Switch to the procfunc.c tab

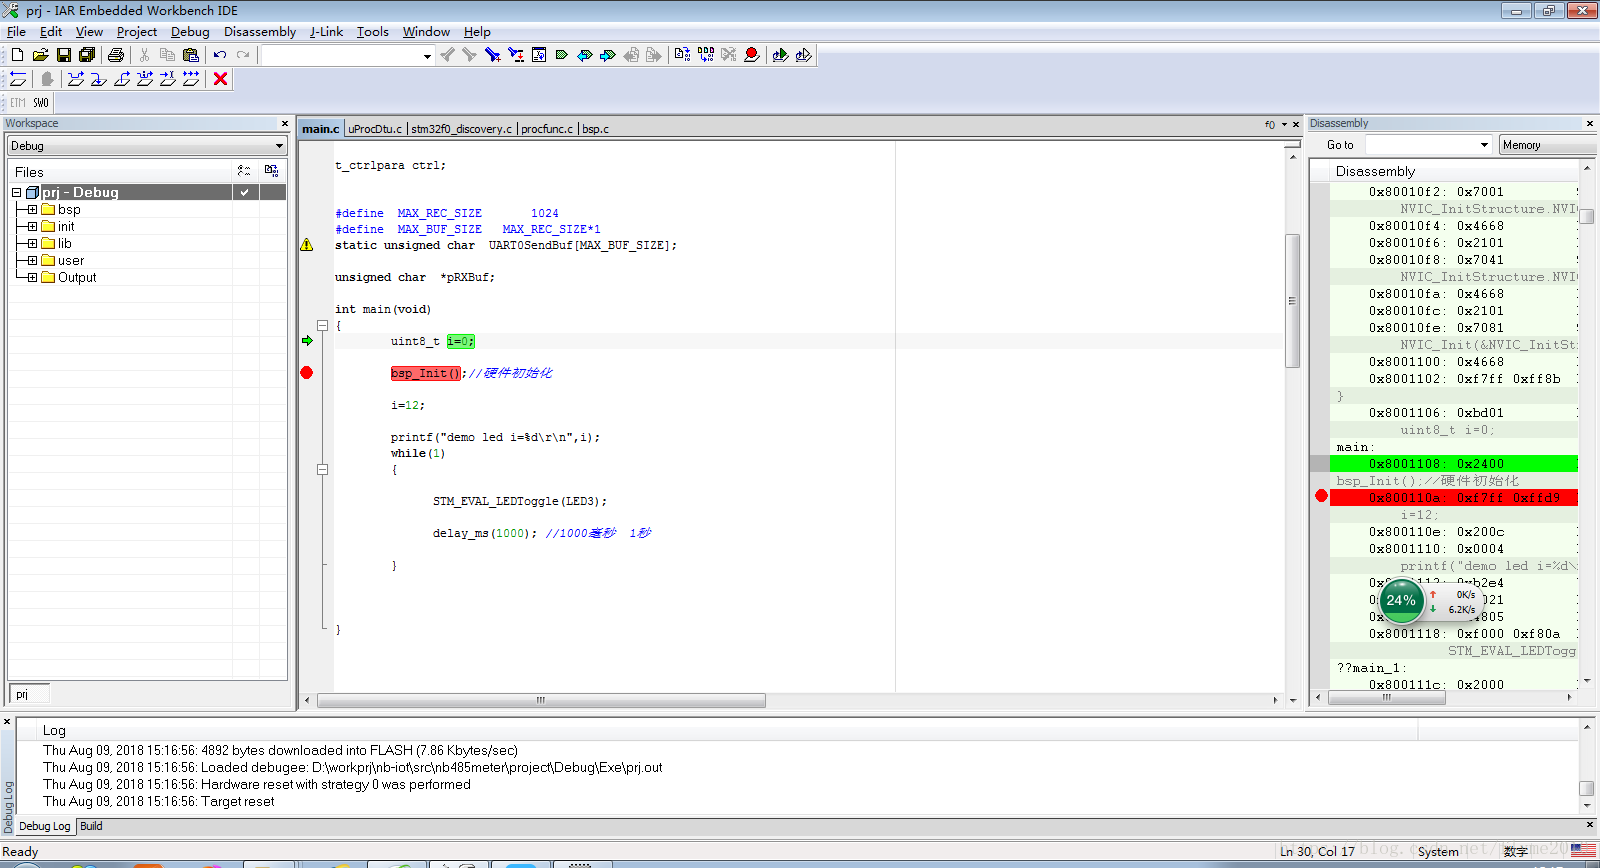click(x=547, y=129)
